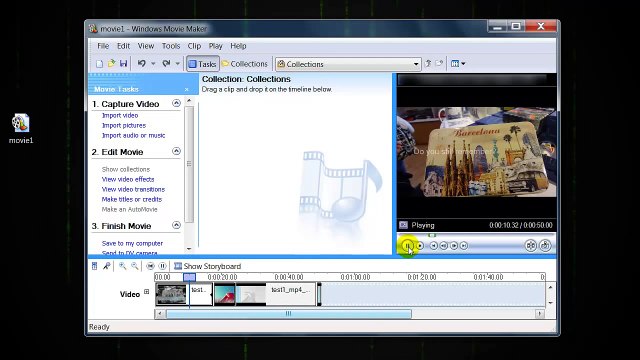Click the tasks pane scroll up arrow

(x=189, y=100)
